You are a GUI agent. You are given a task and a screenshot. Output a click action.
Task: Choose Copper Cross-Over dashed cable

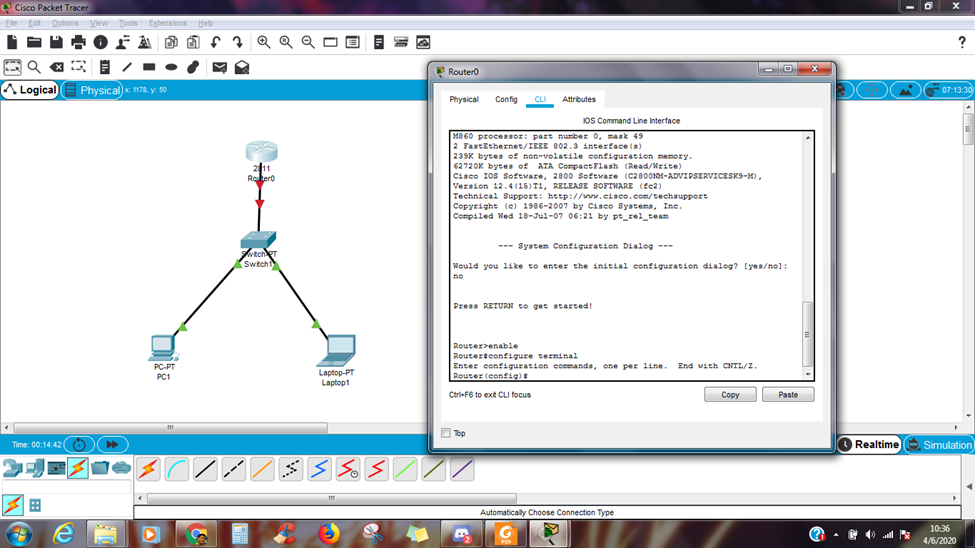tap(234, 469)
